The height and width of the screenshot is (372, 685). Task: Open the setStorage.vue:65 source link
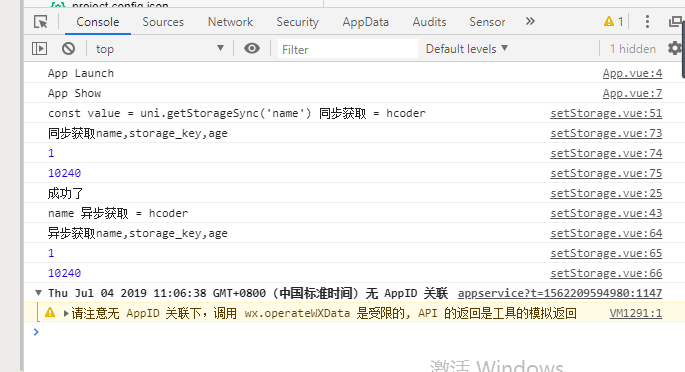[606, 253]
